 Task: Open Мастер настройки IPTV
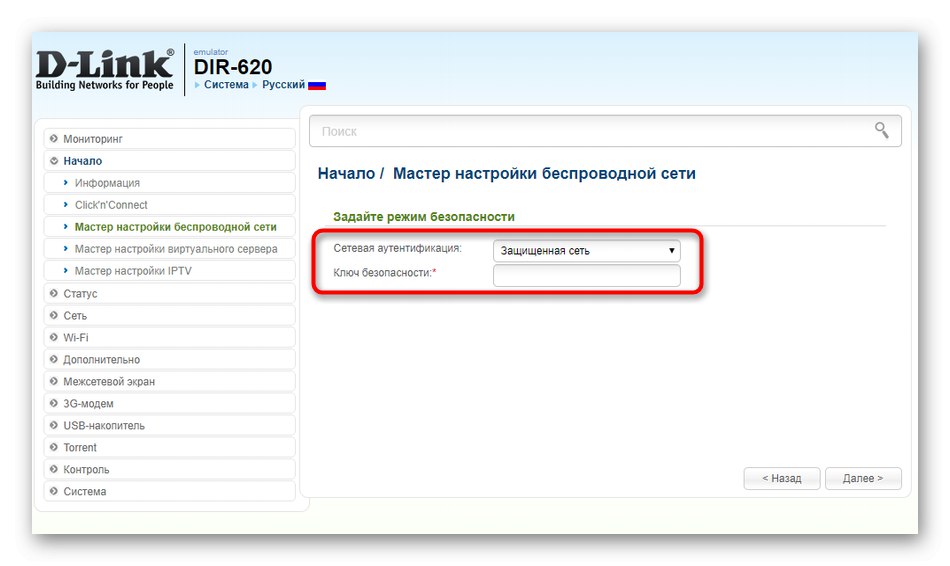point(170,271)
